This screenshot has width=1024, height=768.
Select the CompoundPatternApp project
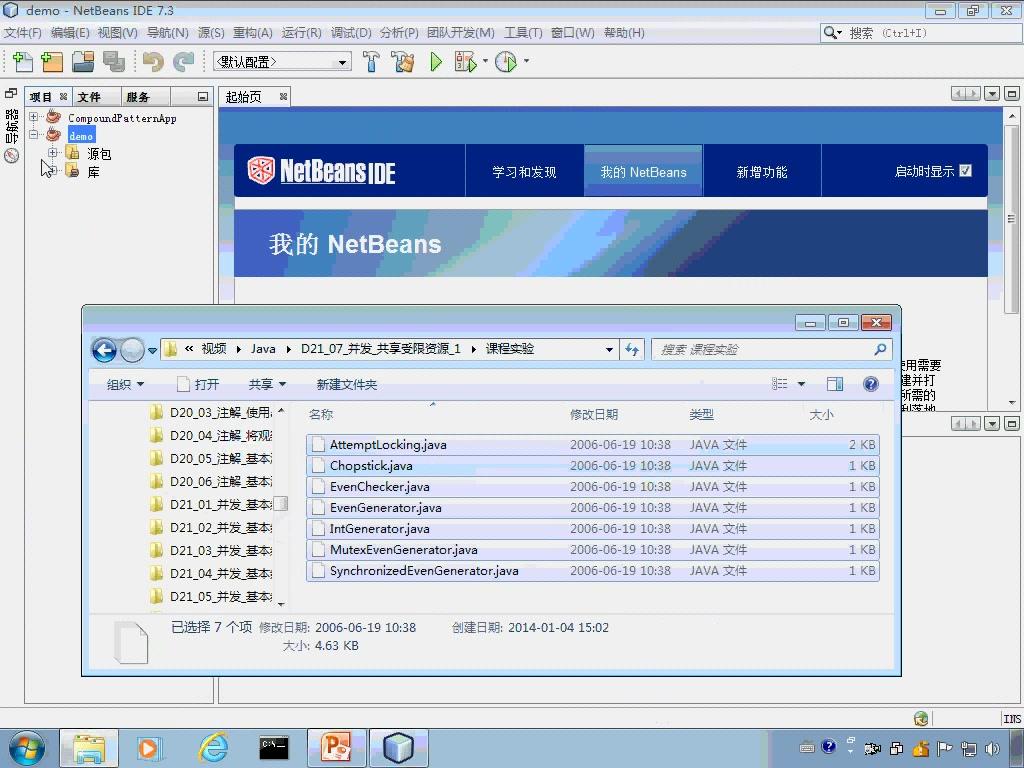click(122, 118)
